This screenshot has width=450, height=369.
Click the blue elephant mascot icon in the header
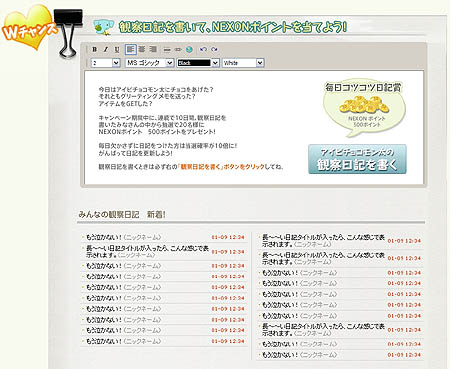point(103,27)
